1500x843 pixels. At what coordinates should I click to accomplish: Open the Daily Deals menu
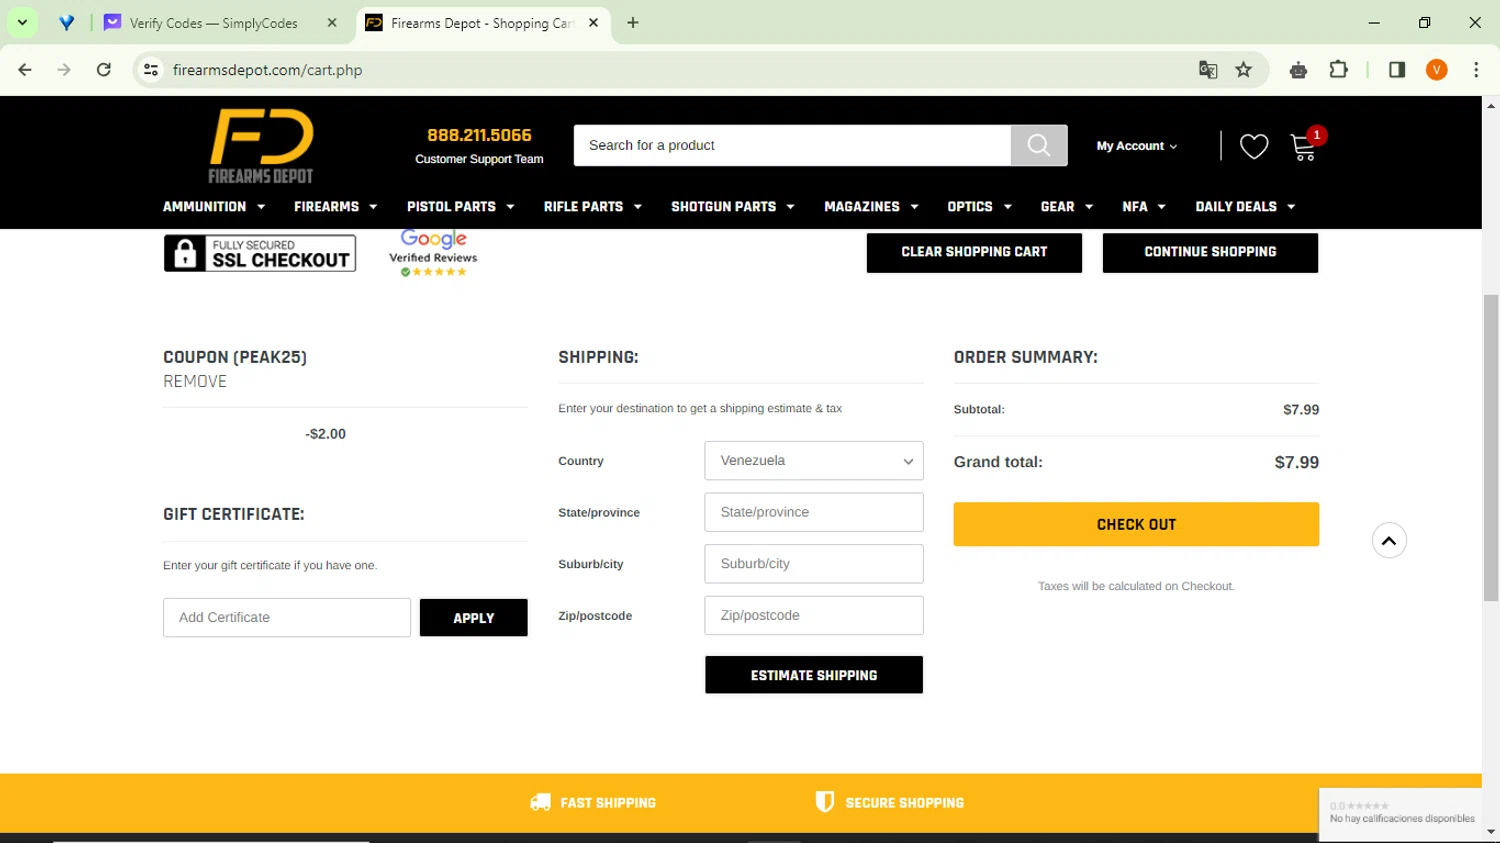coord(1245,207)
